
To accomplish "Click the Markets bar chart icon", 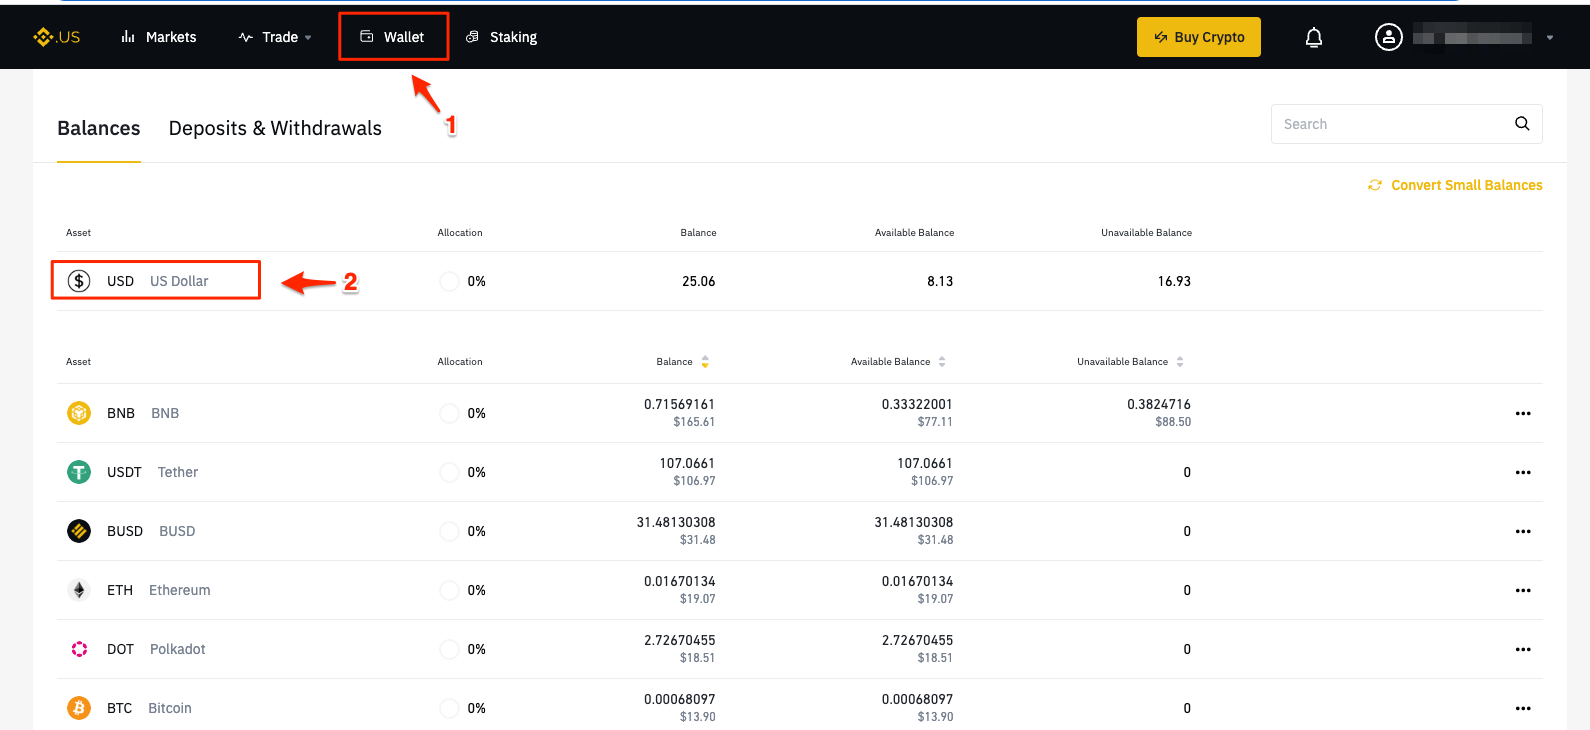I will click(x=128, y=37).
